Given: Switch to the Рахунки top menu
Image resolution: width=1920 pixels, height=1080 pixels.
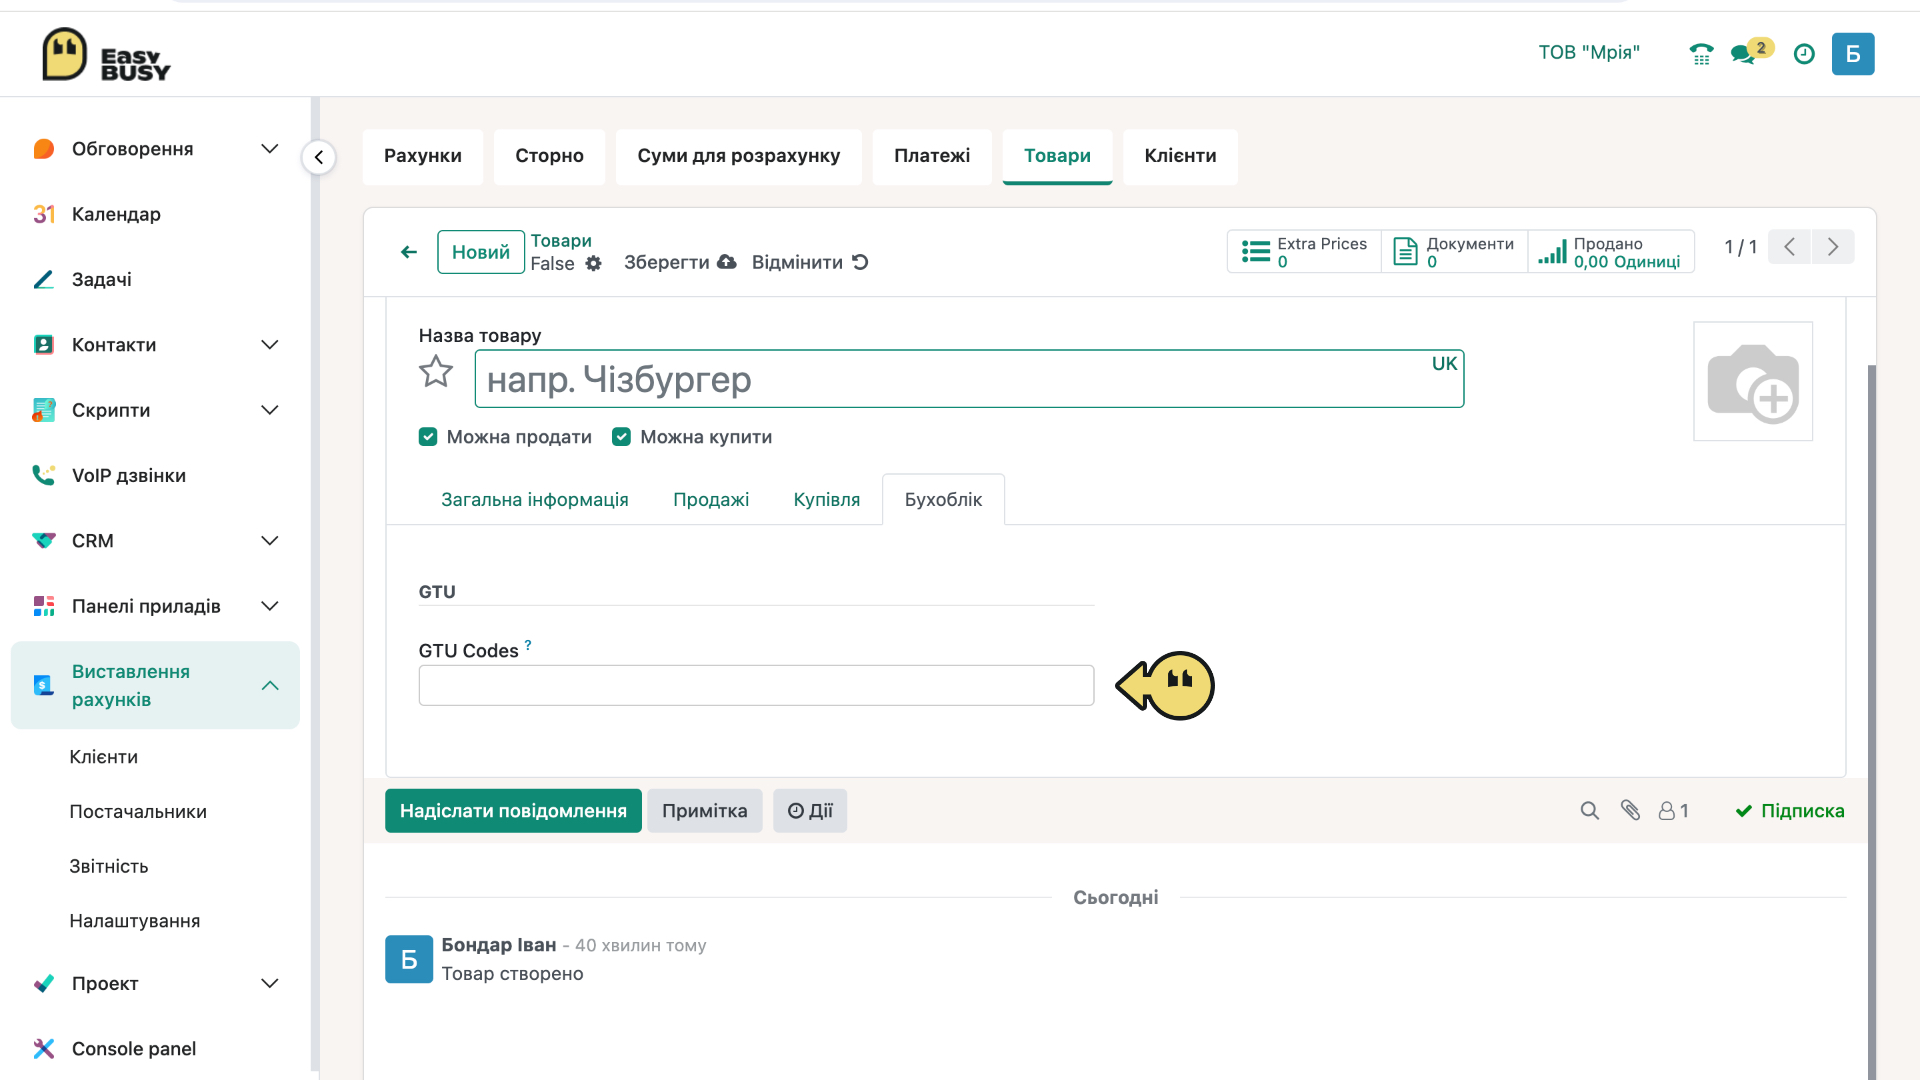Looking at the screenshot, I should click(x=423, y=157).
